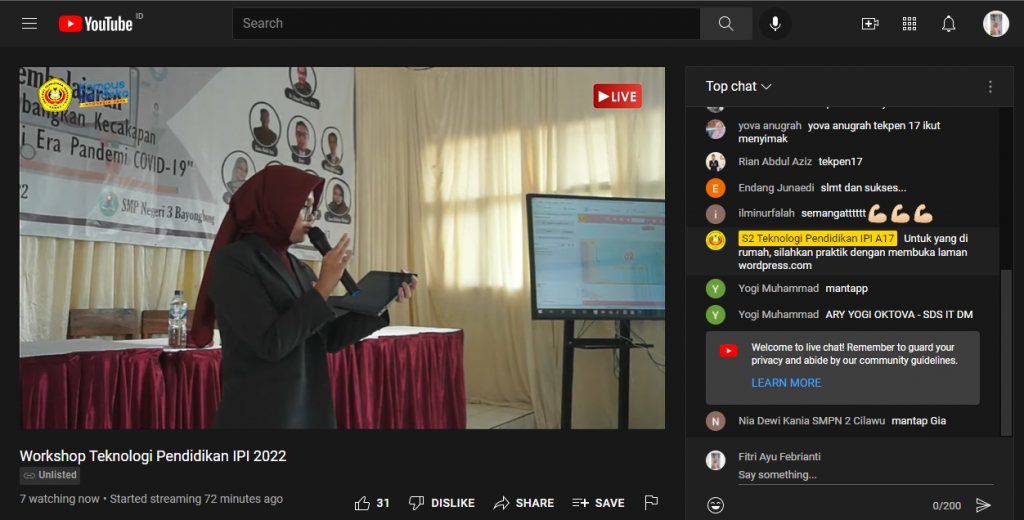Click the Share button
The width and height of the screenshot is (1024, 520).
coord(523,503)
